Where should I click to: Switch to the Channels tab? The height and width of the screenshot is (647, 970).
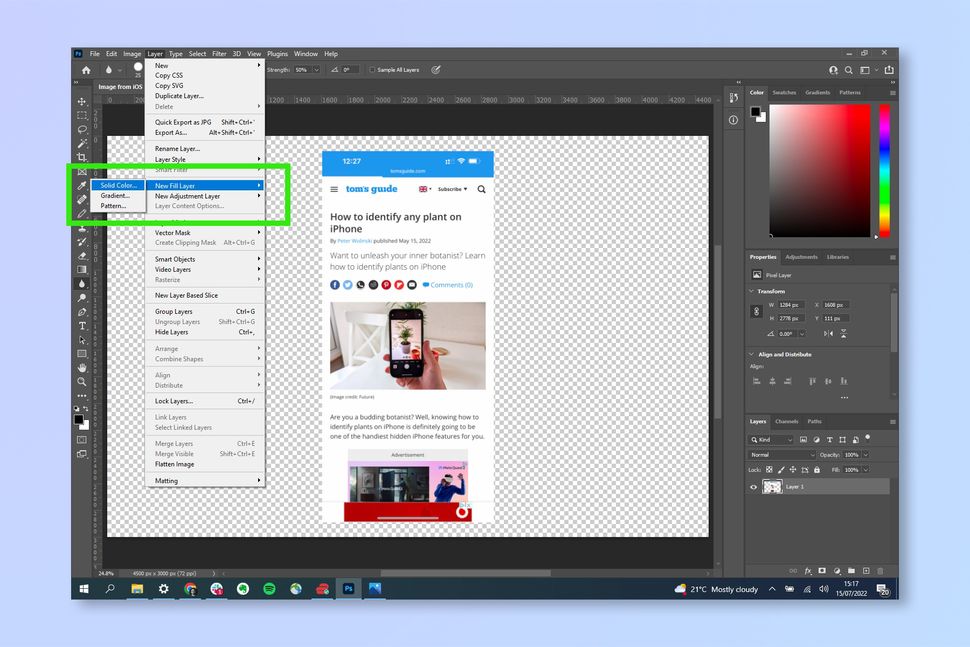(x=786, y=422)
